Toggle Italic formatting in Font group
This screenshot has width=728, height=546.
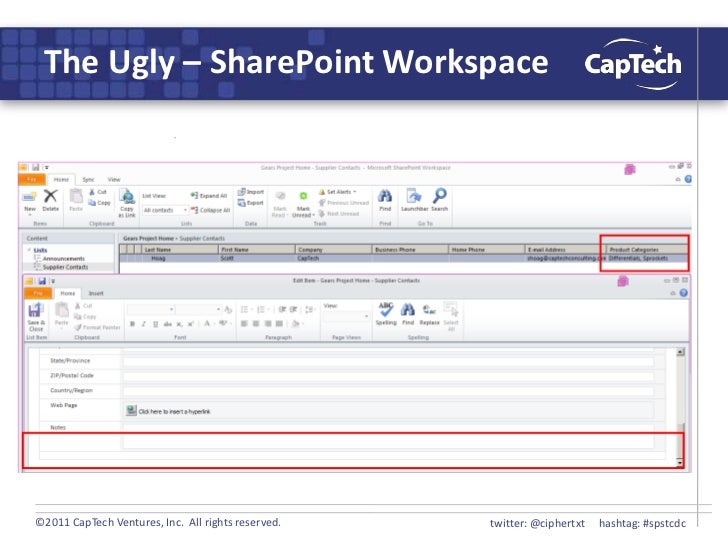point(144,324)
